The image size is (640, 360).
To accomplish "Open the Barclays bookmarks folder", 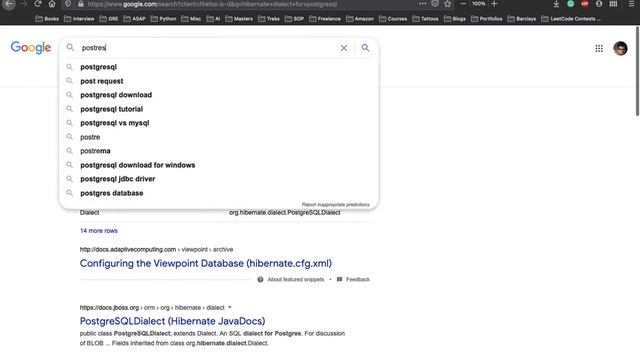I will coord(522,19).
